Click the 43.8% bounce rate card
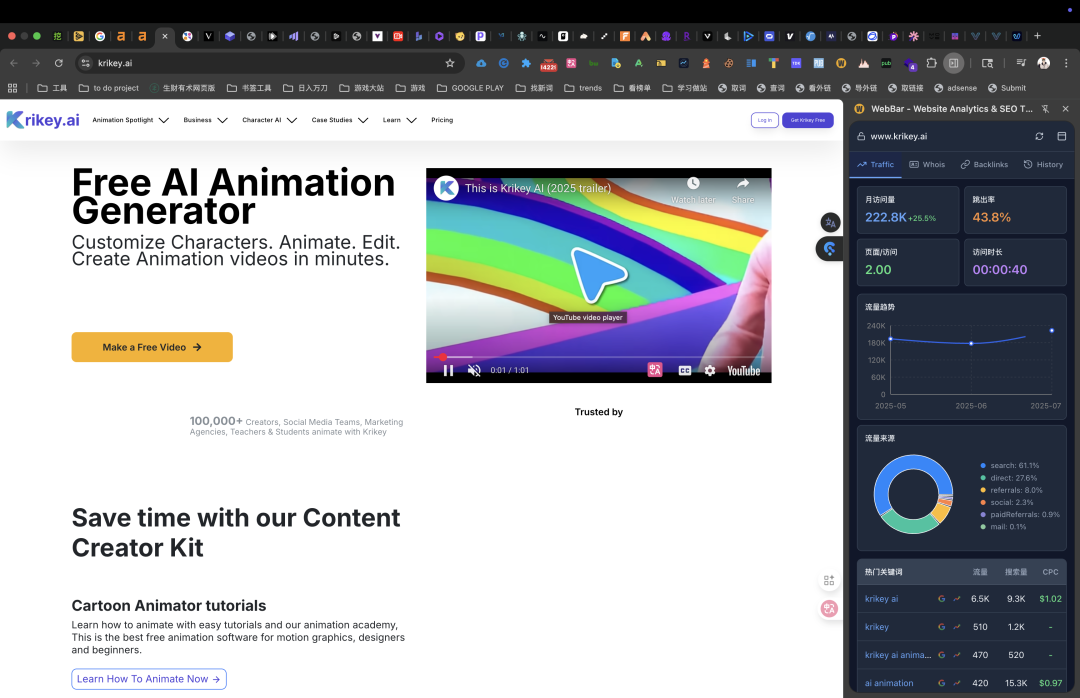Viewport: 1080px width, 698px height. tap(1015, 210)
